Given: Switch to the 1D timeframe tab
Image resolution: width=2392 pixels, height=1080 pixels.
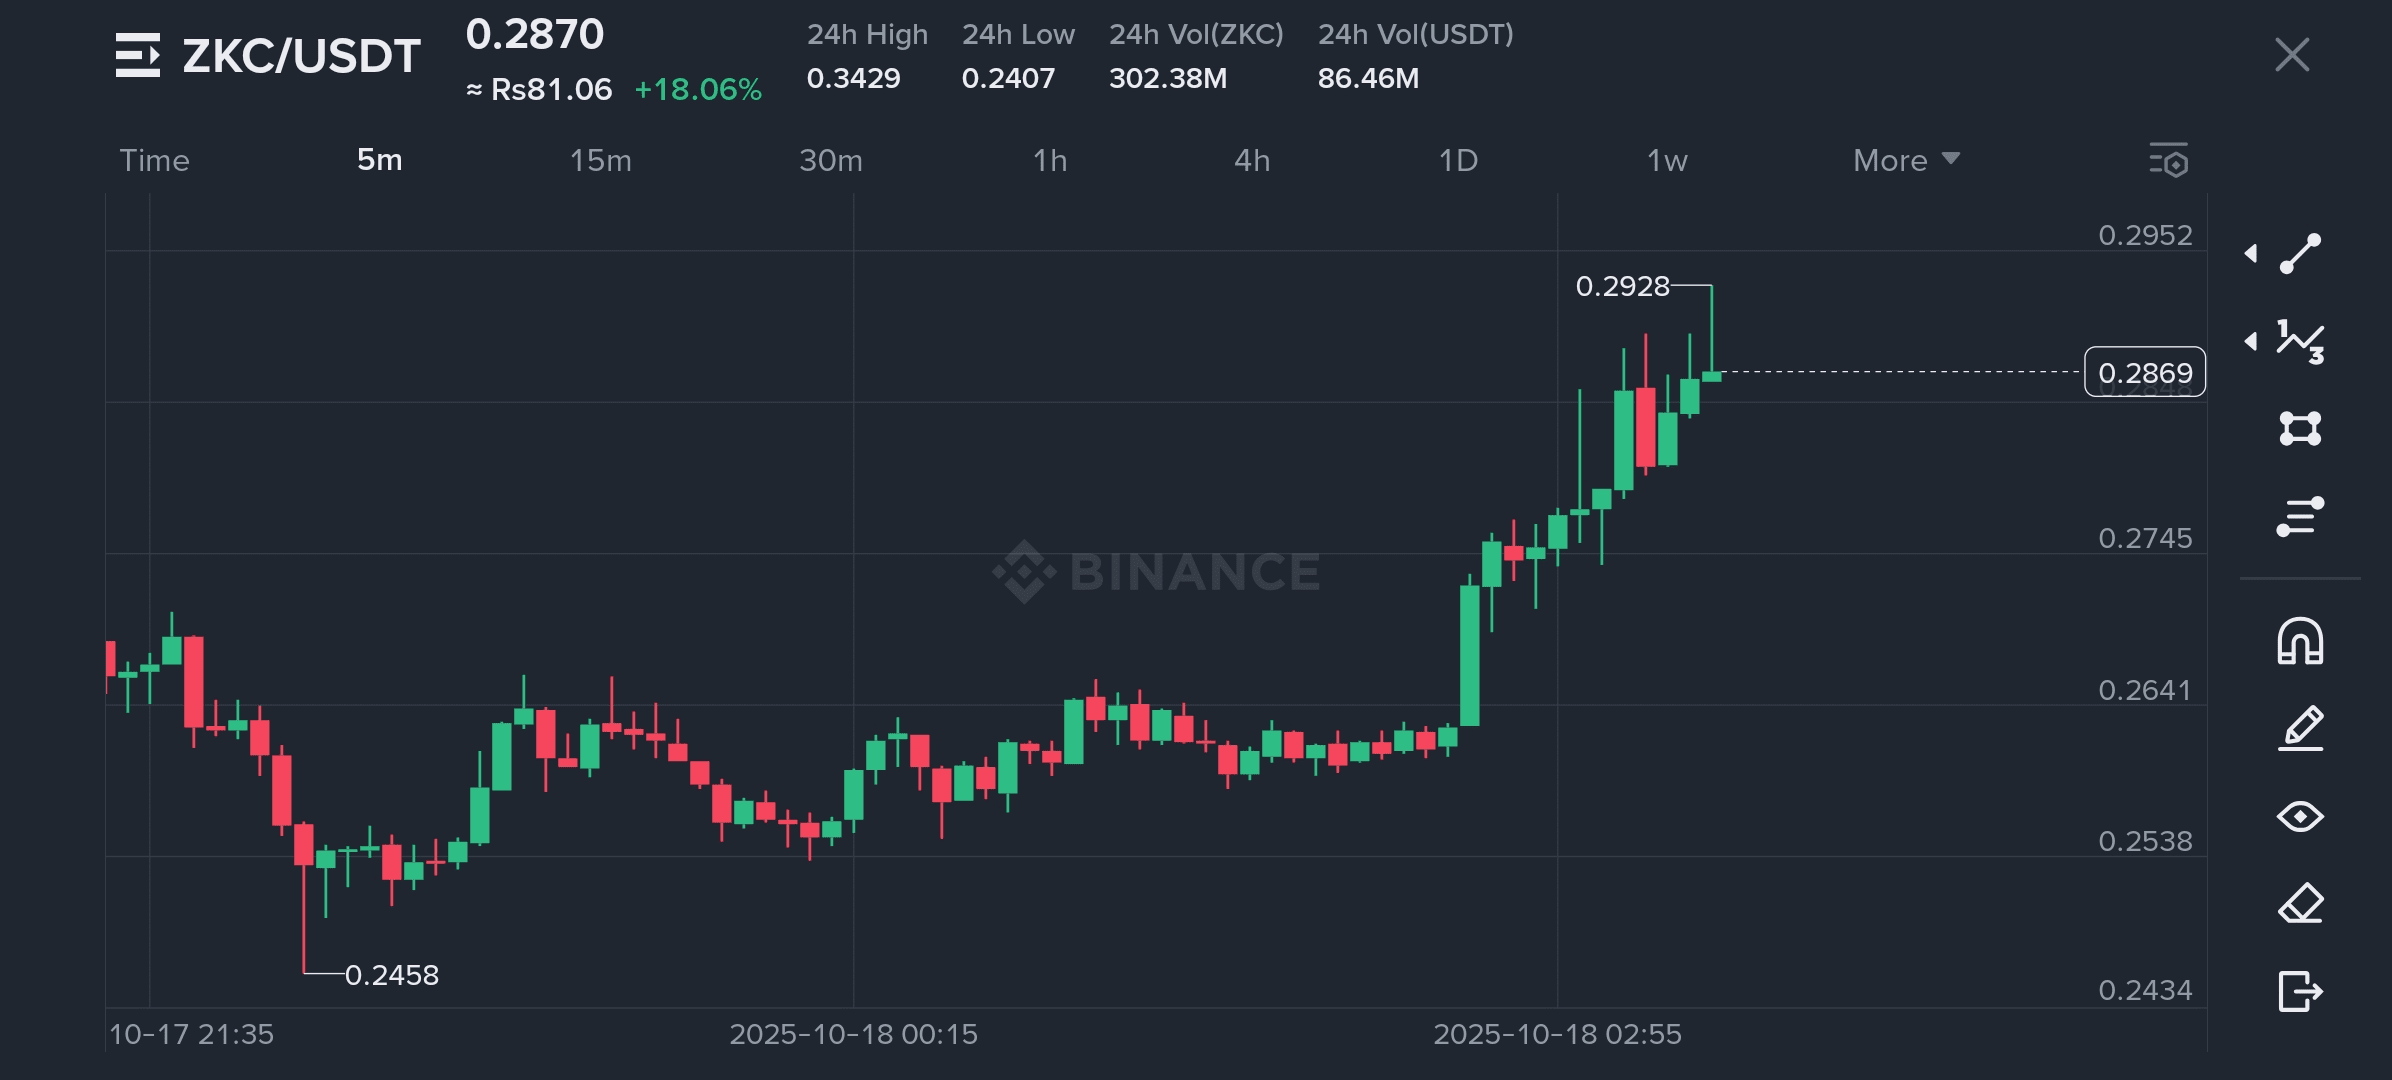Looking at the screenshot, I should [1458, 160].
